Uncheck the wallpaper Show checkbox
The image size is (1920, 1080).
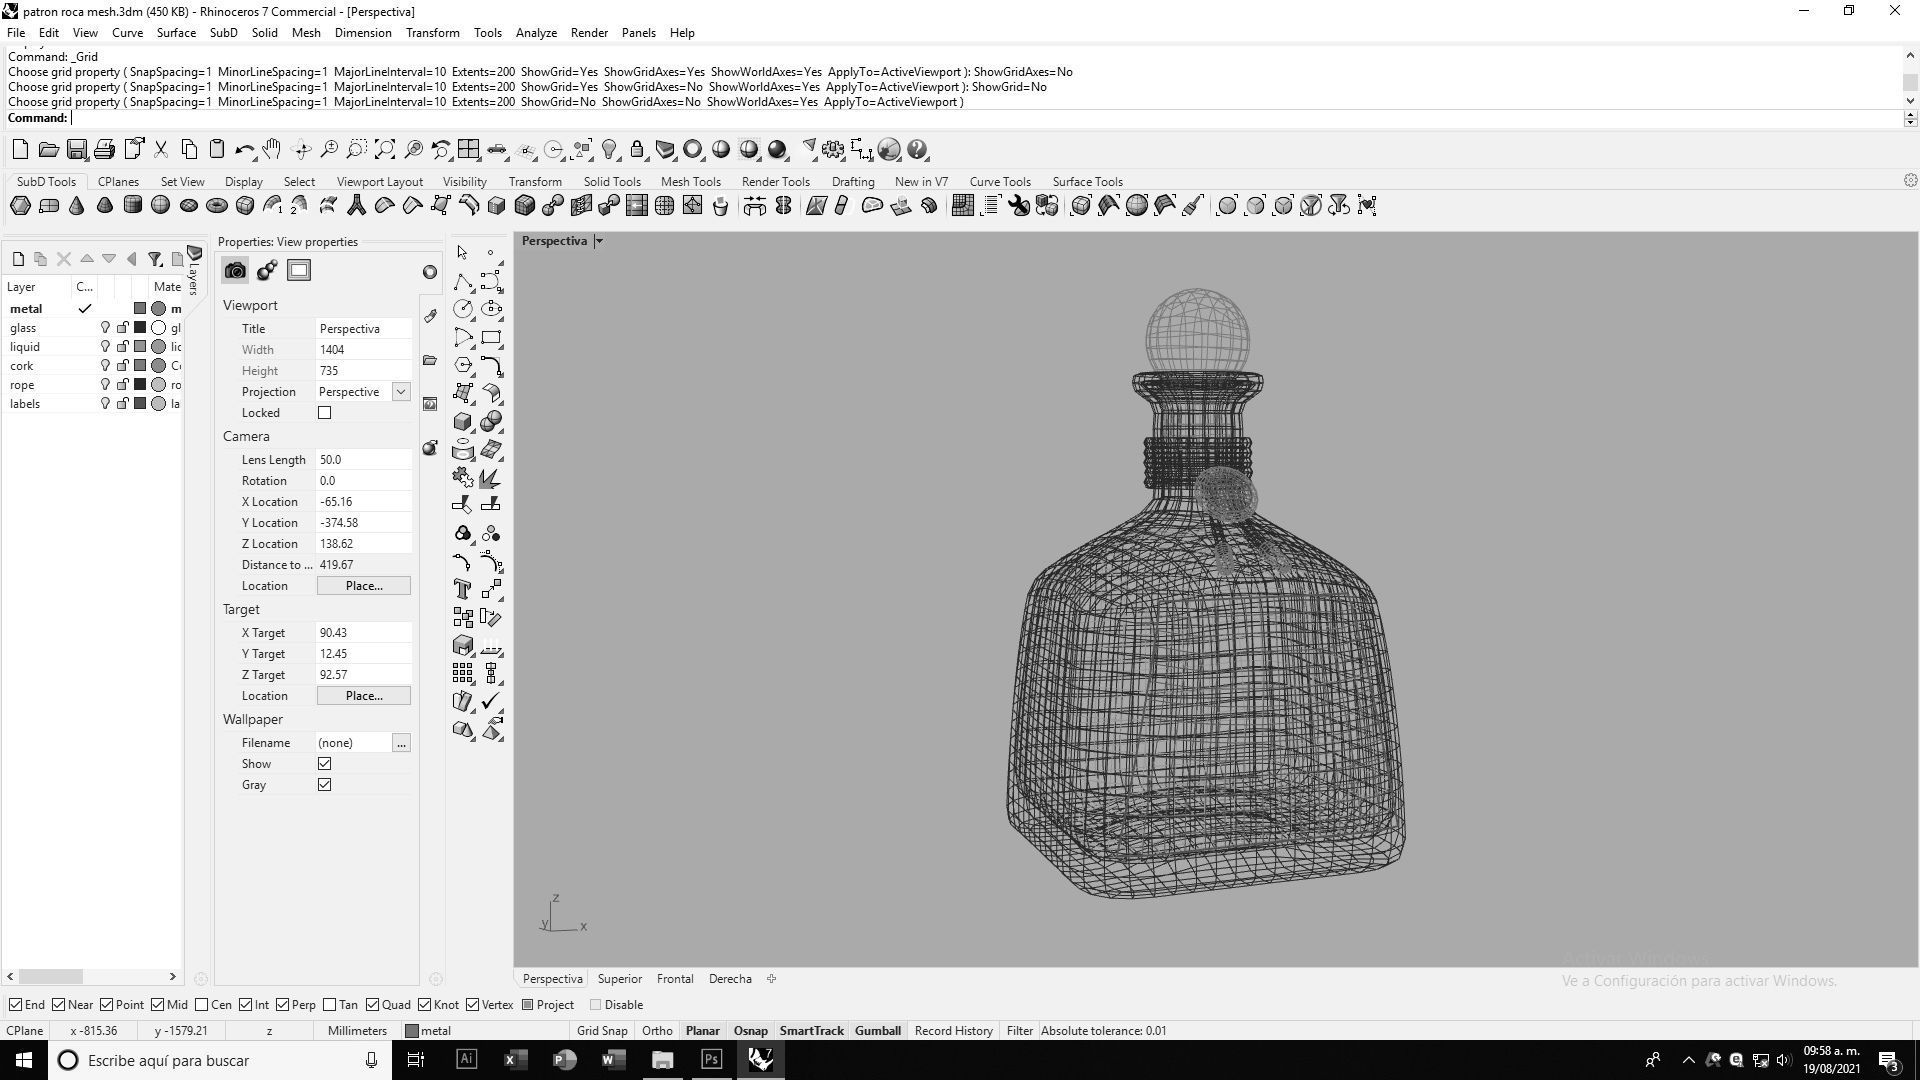(x=324, y=764)
